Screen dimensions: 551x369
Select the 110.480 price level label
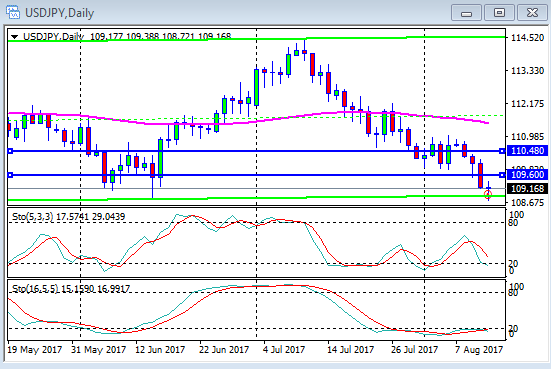pos(527,151)
